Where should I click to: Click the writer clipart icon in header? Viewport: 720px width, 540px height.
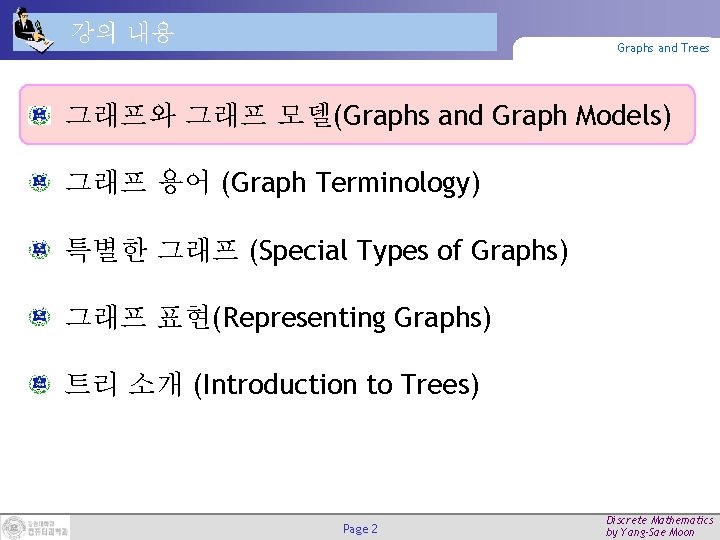coord(33,31)
